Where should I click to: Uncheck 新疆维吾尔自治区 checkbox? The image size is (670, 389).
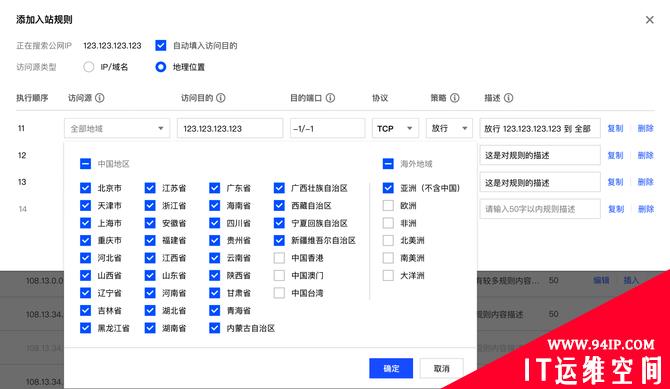(x=279, y=241)
